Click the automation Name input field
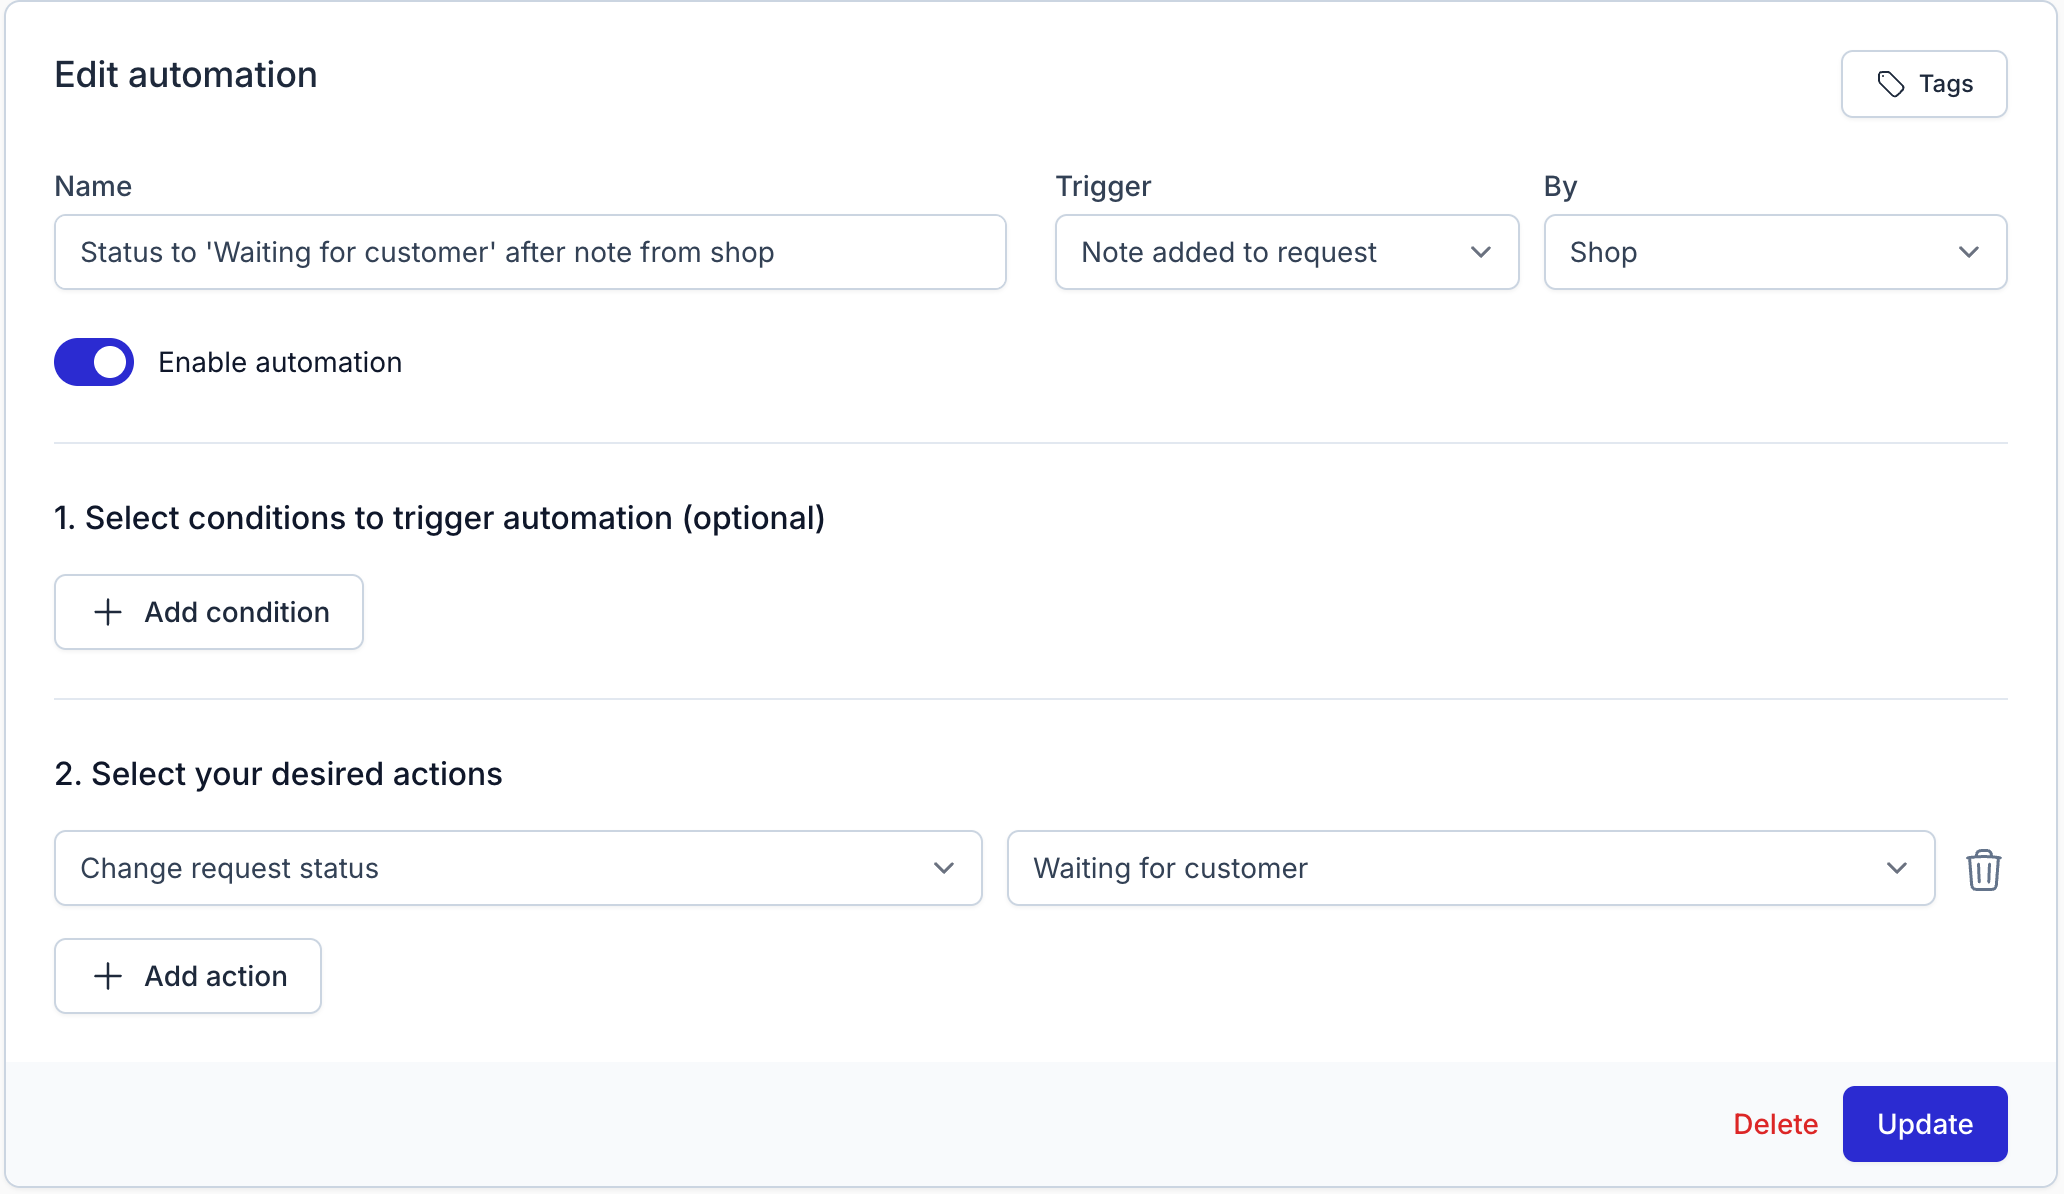This screenshot has width=2064, height=1194. [530, 252]
